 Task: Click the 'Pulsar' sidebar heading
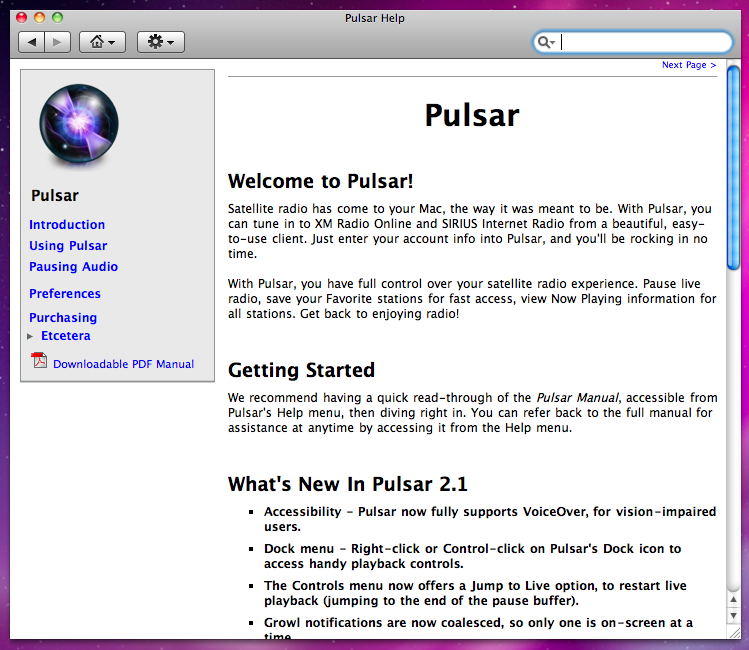(x=55, y=196)
